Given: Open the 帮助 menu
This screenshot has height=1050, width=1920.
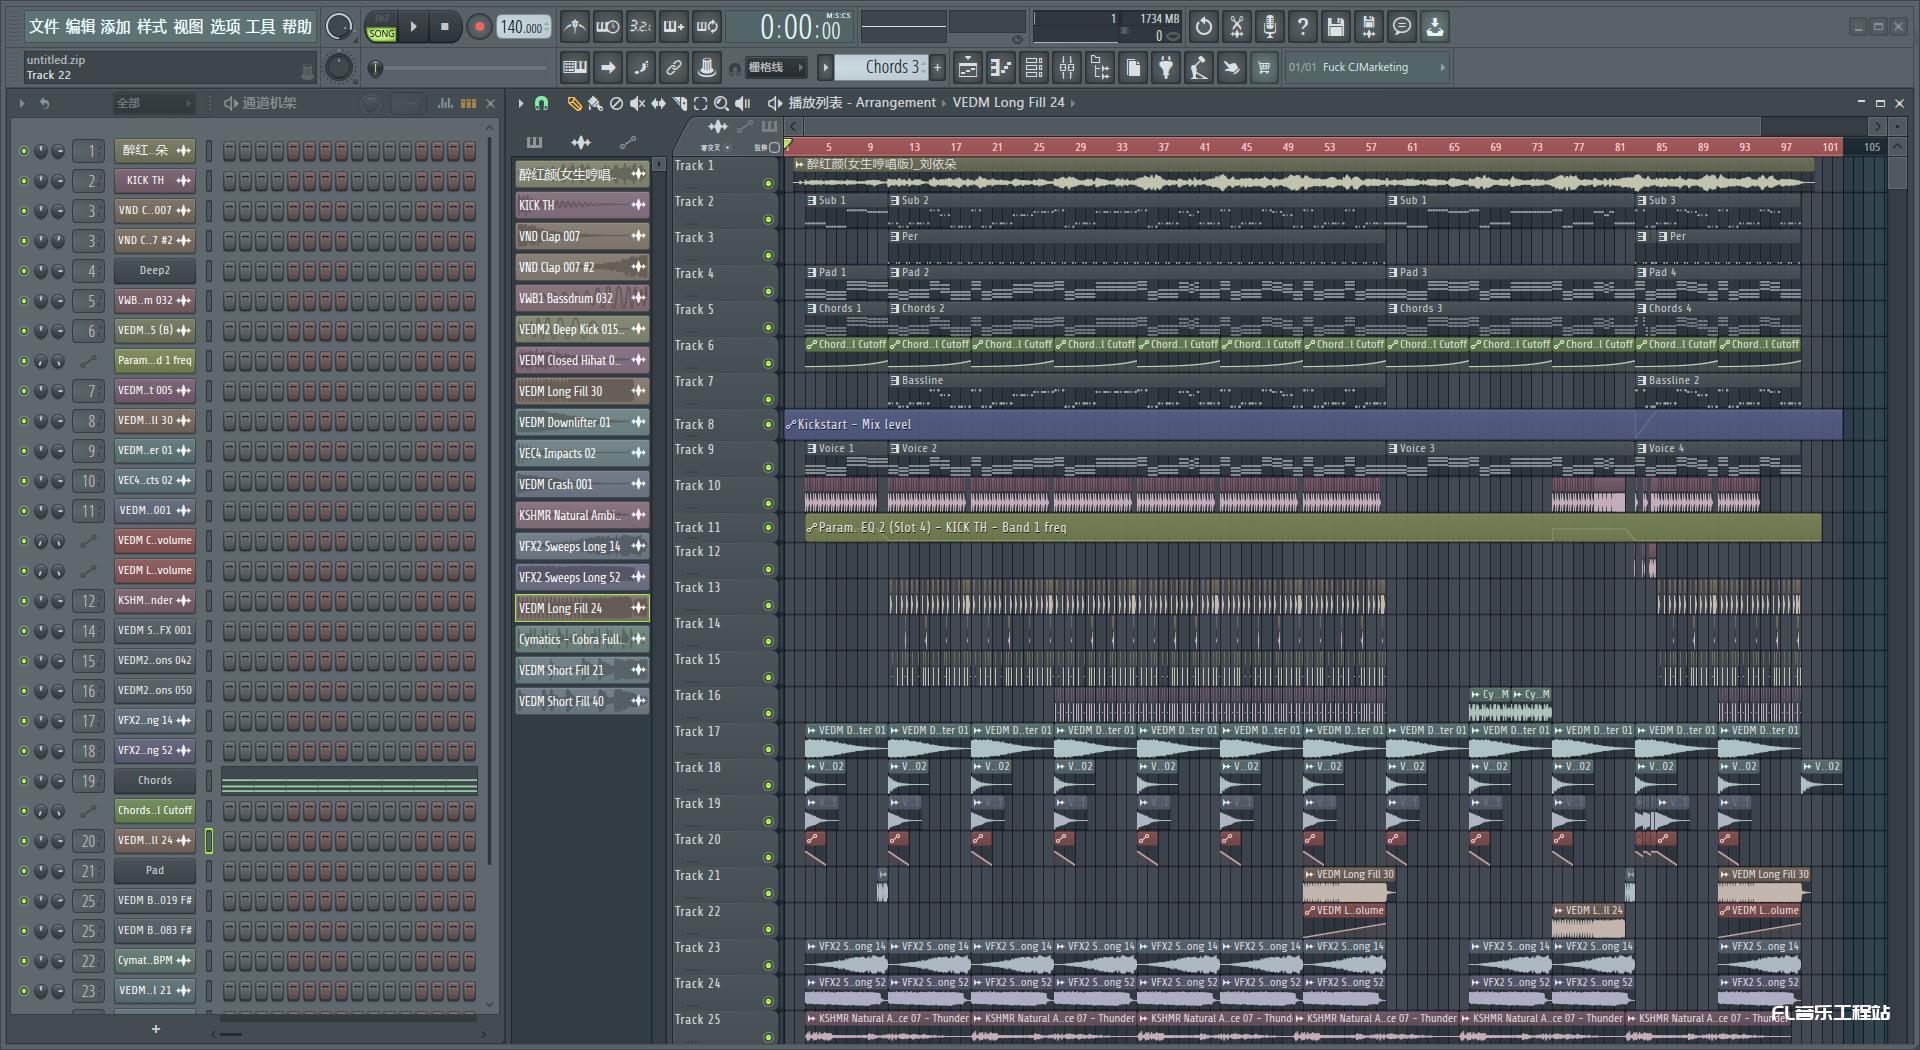Looking at the screenshot, I should click(297, 27).
